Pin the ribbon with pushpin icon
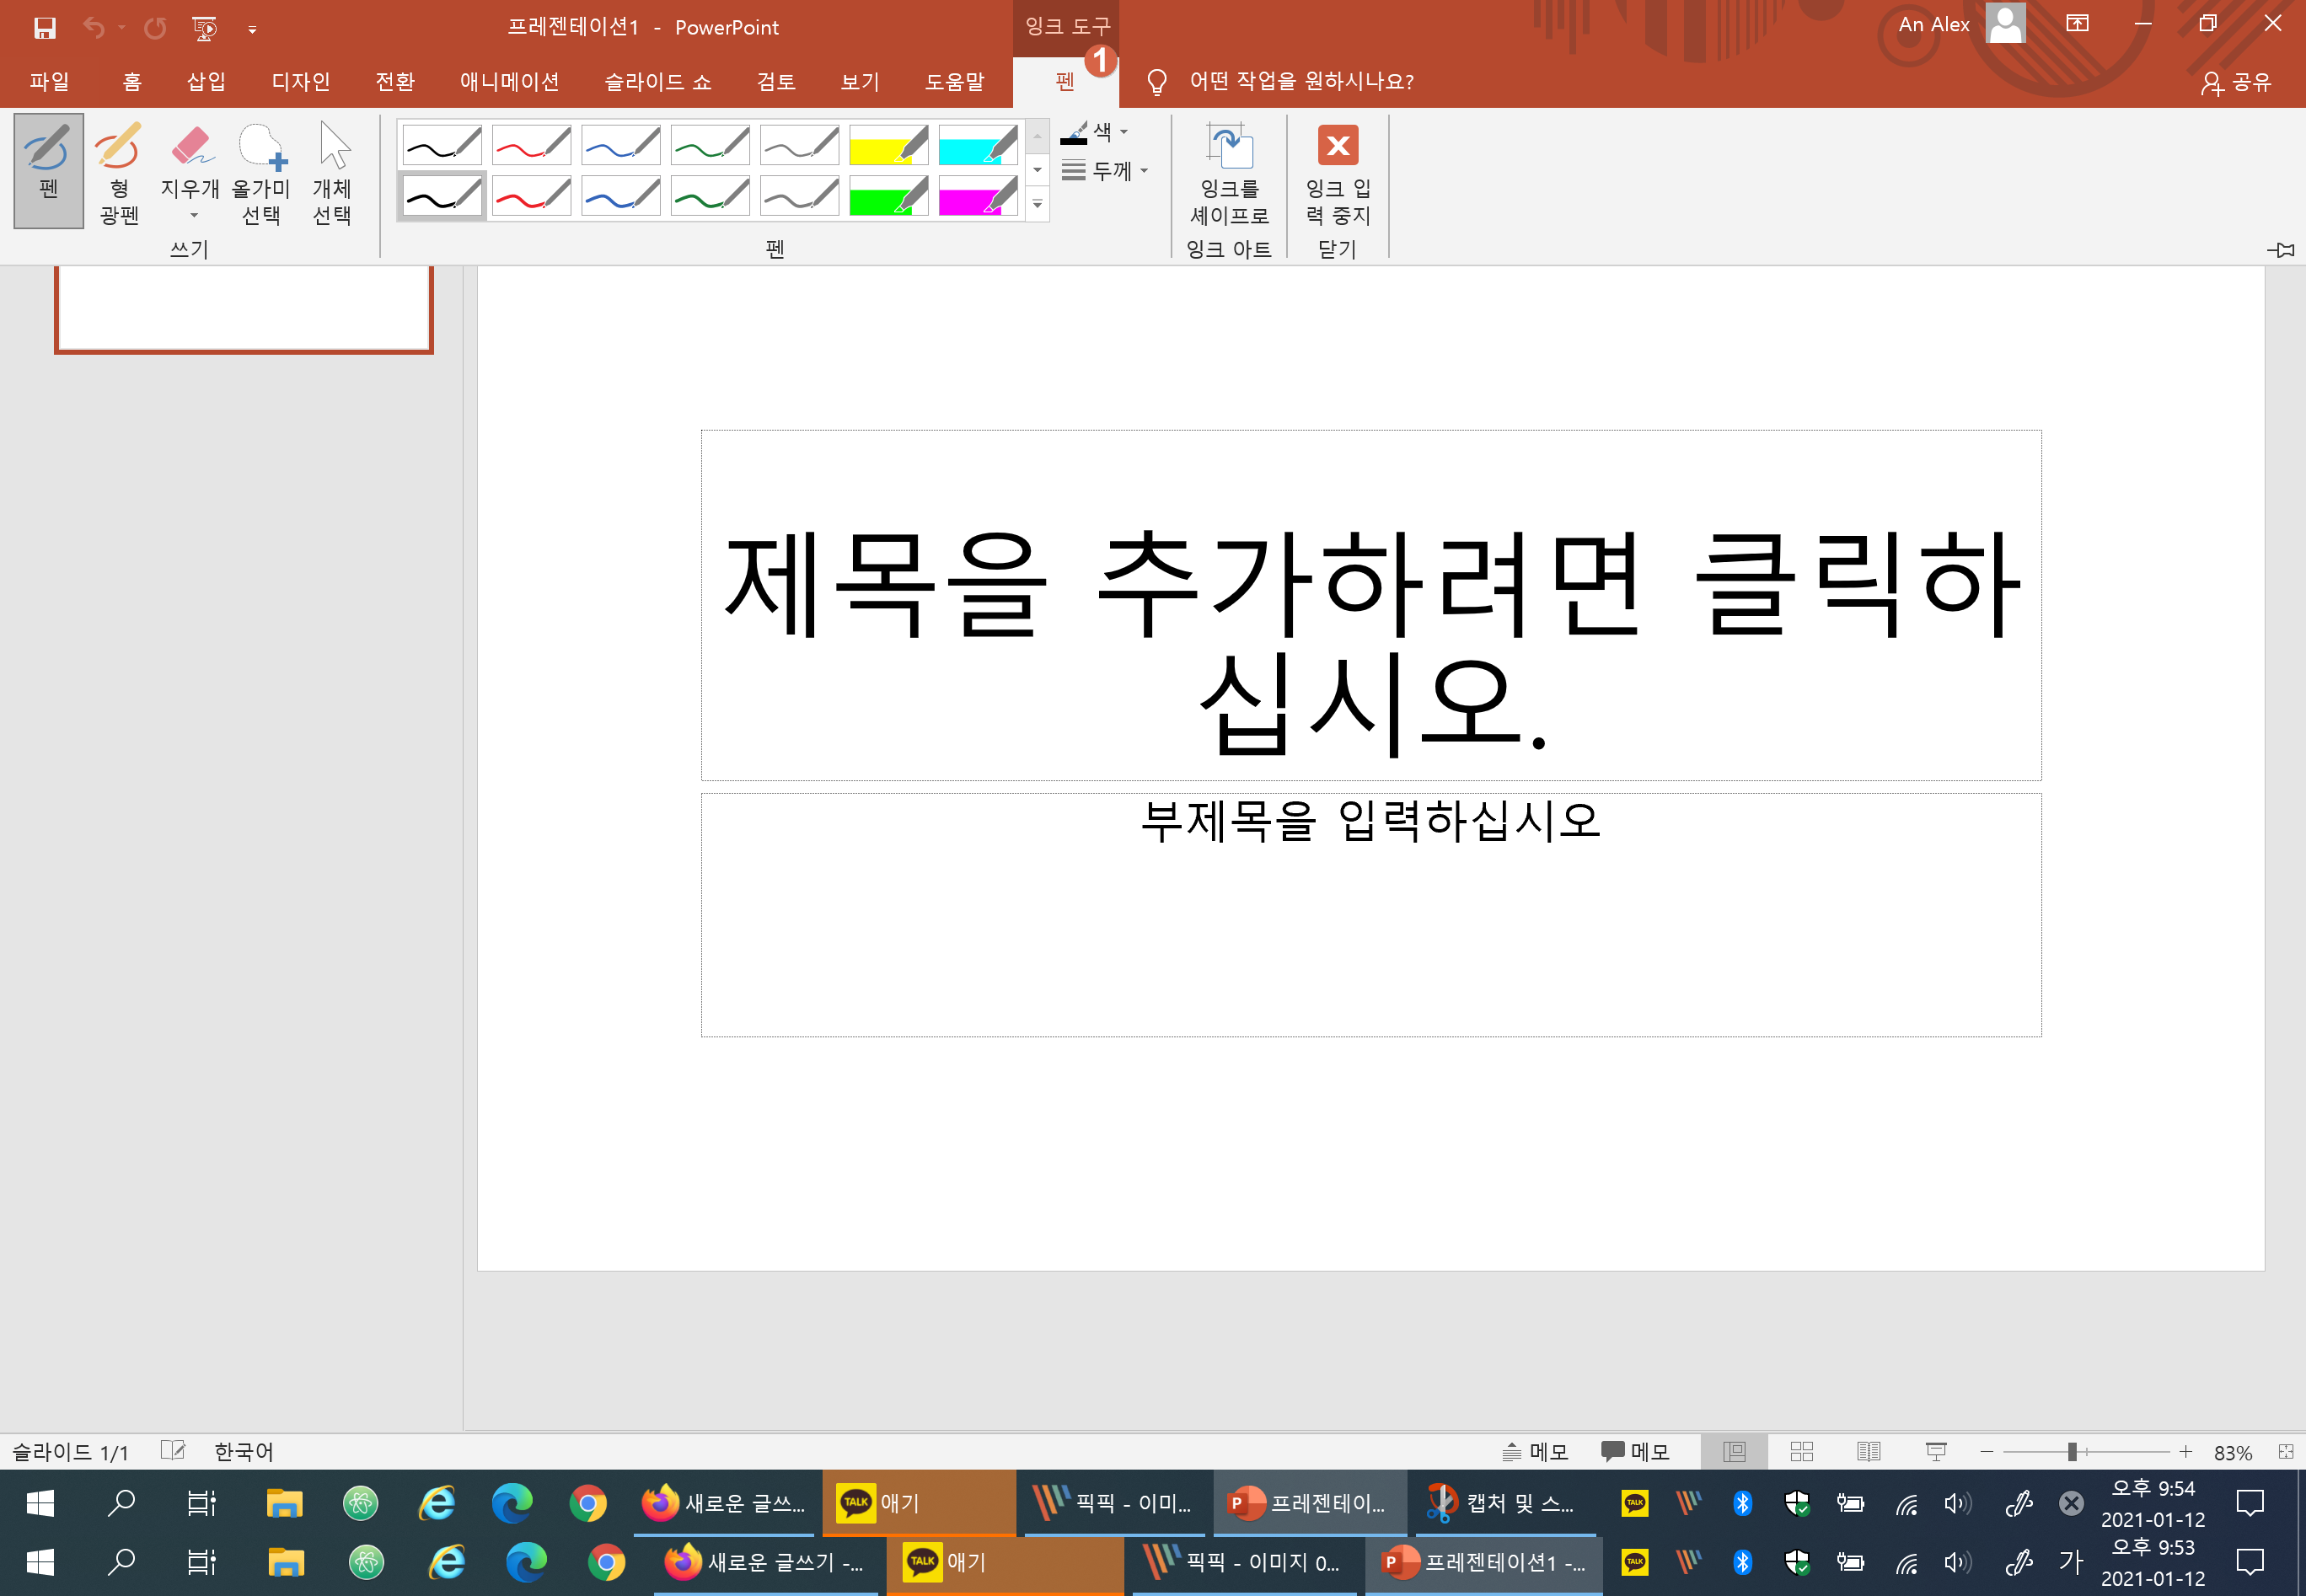2306x1596 pixels. (x=2280, y=249)
